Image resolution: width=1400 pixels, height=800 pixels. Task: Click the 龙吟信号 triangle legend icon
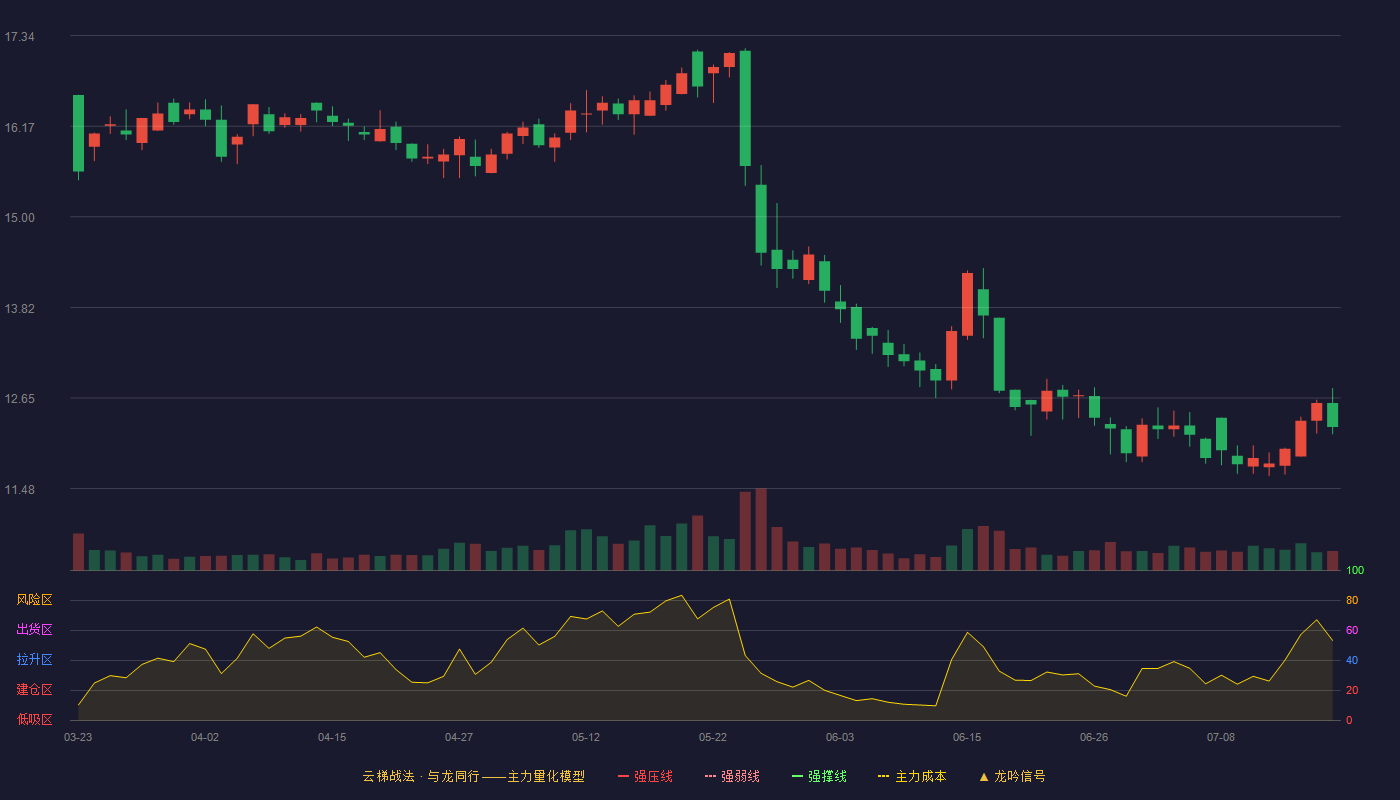(983, 776)
